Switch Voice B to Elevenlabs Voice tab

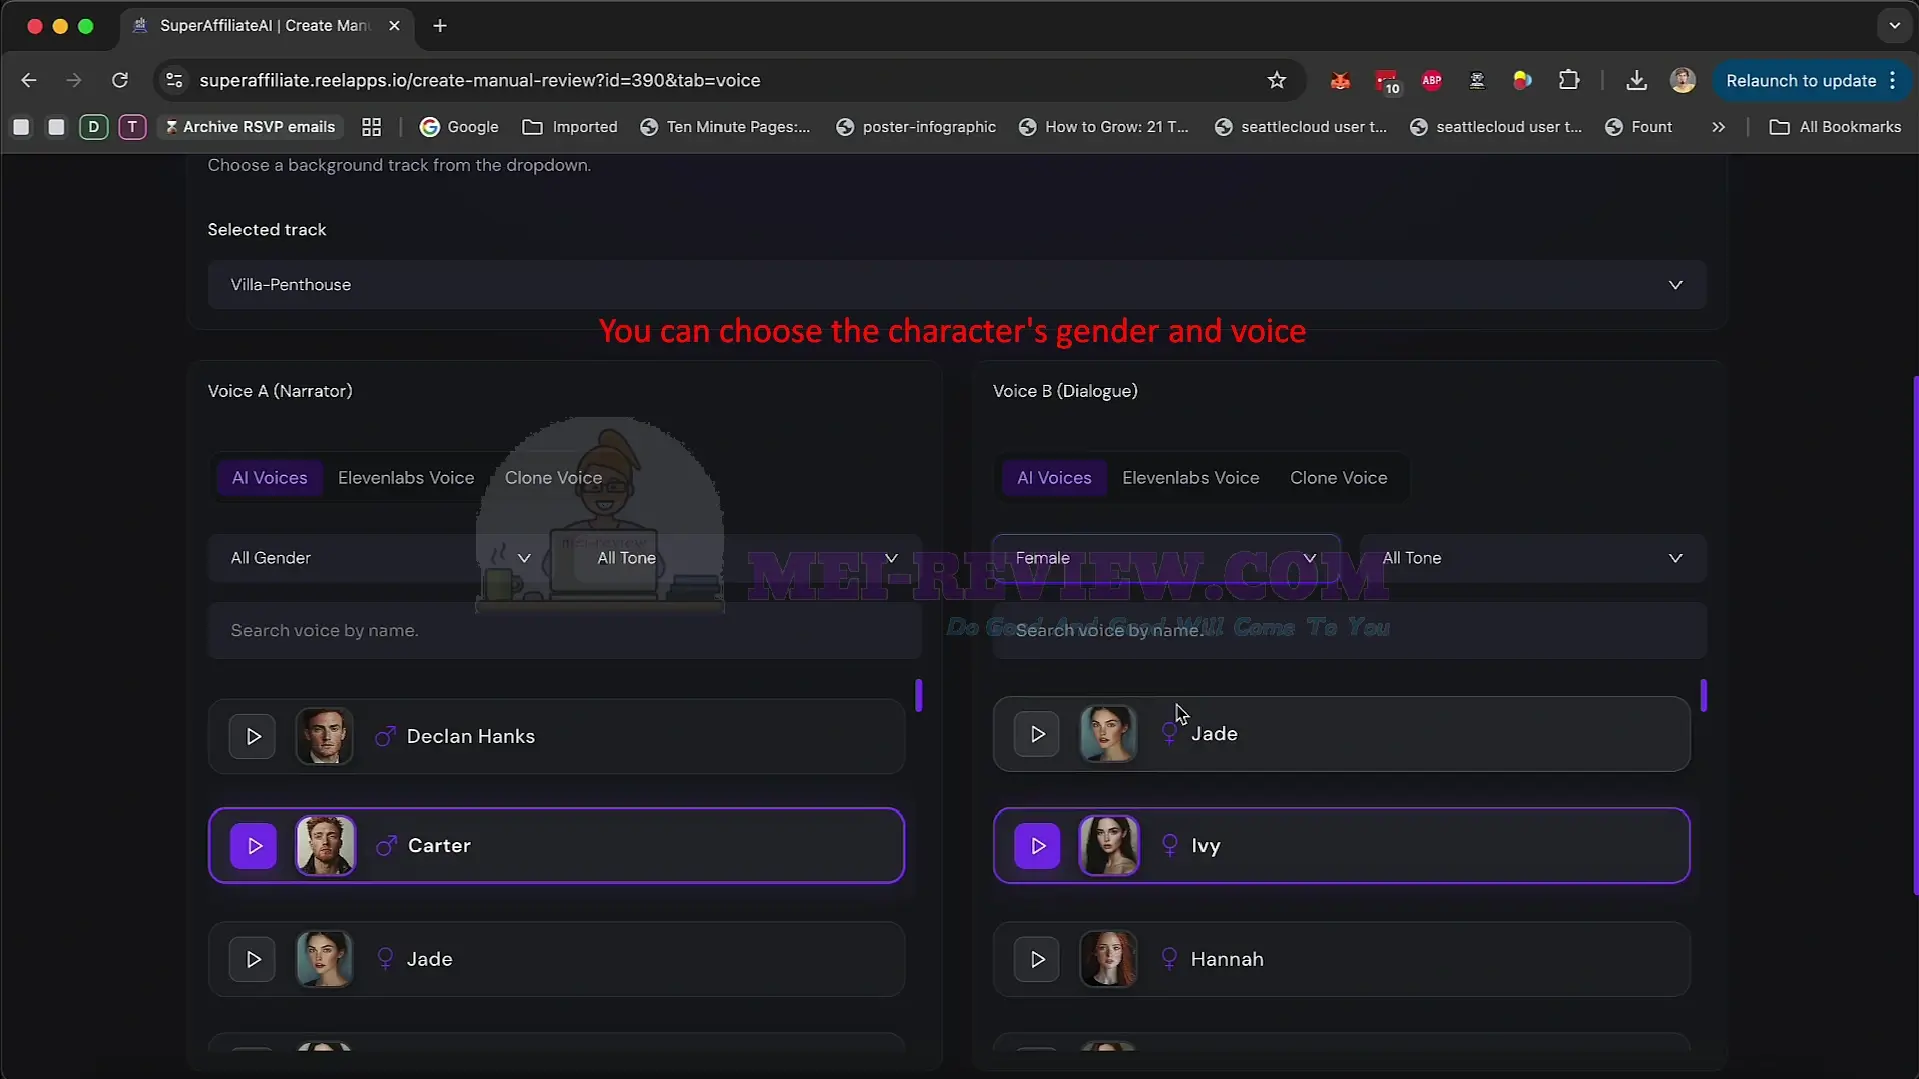(x=1190, y=478)
